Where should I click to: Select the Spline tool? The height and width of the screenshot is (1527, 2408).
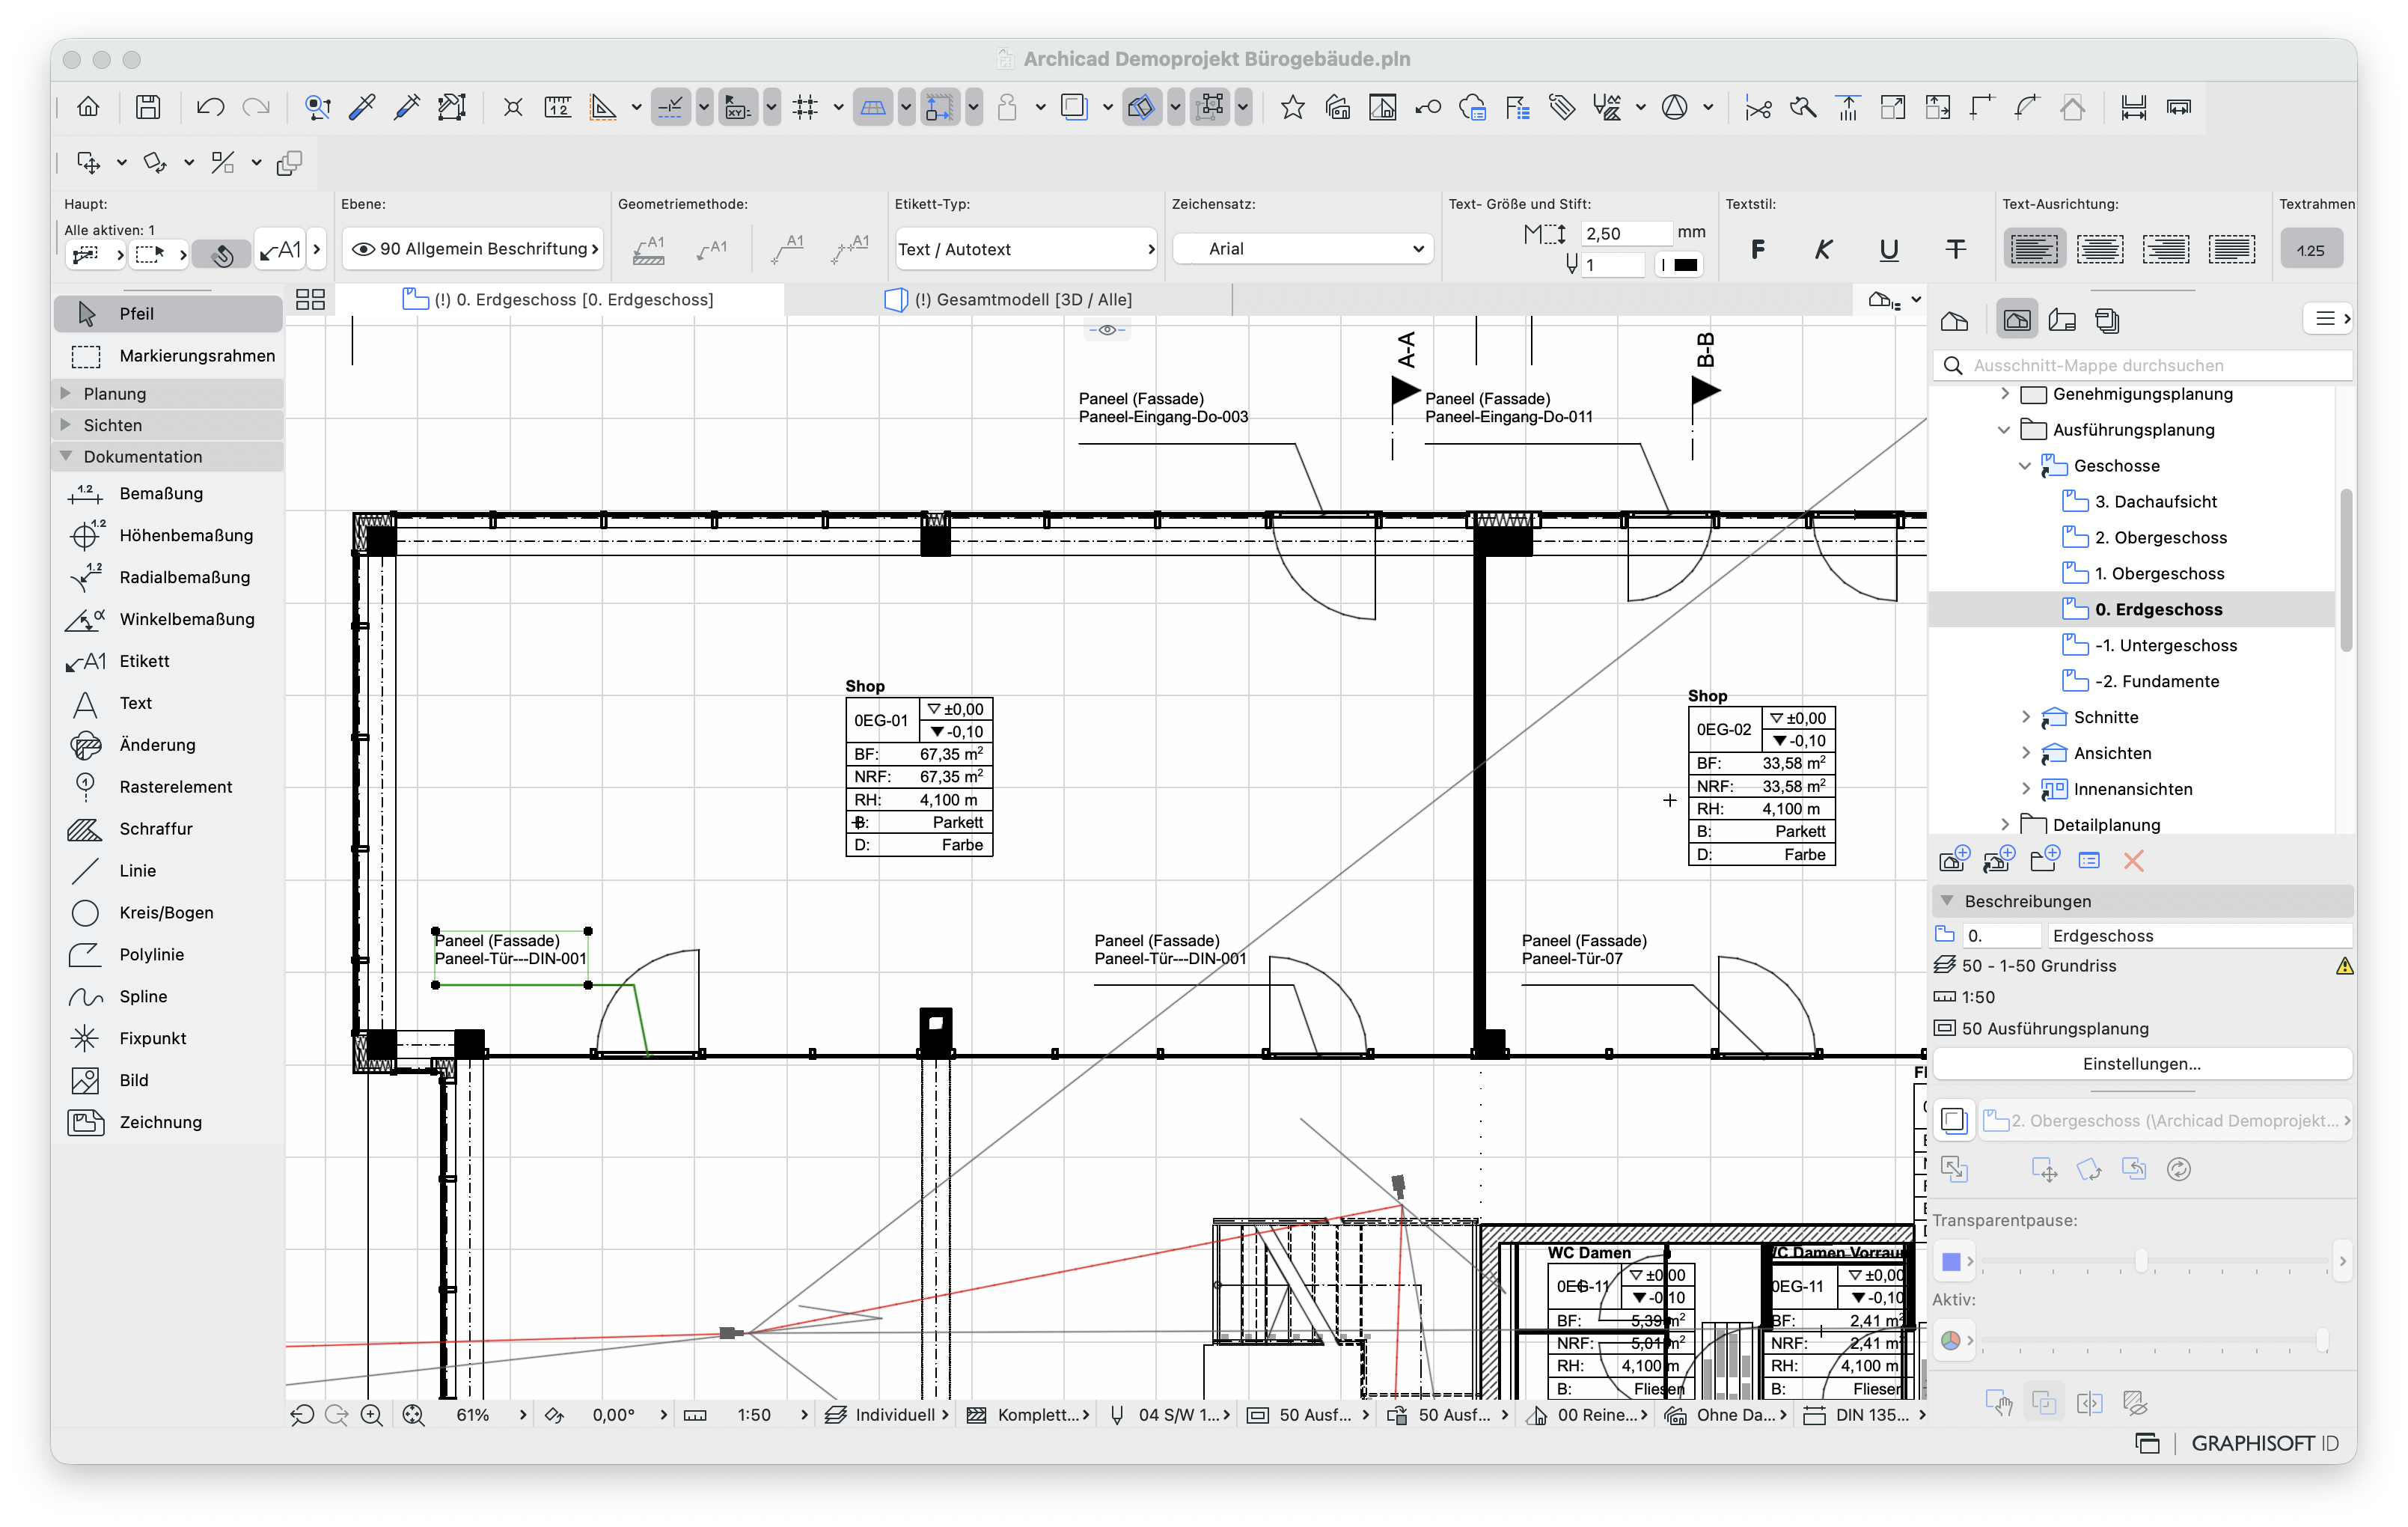168,998
